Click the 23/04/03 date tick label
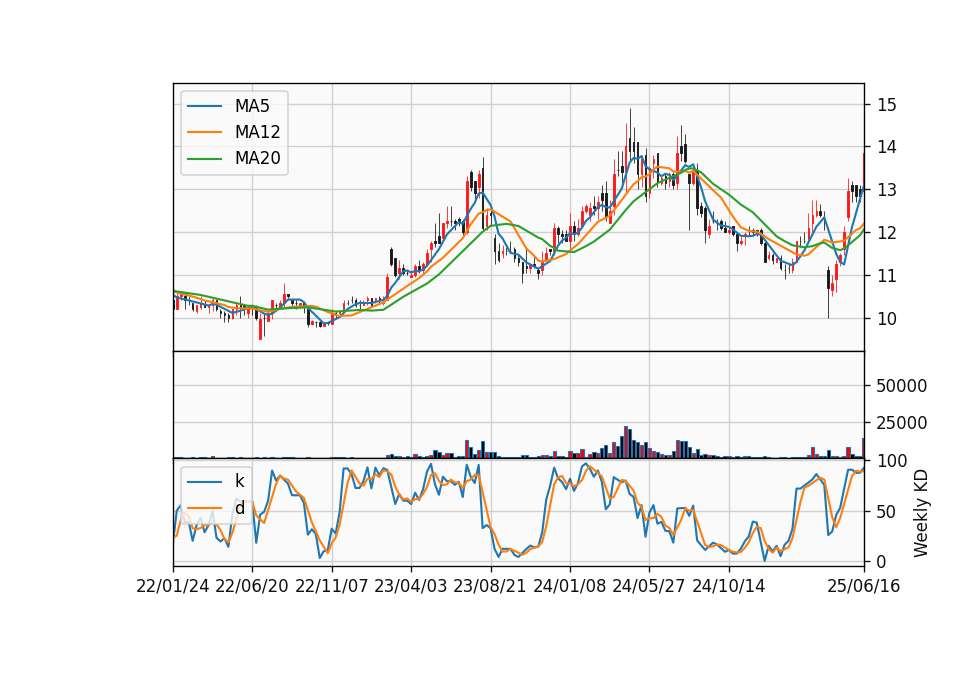 coord(411,587)
